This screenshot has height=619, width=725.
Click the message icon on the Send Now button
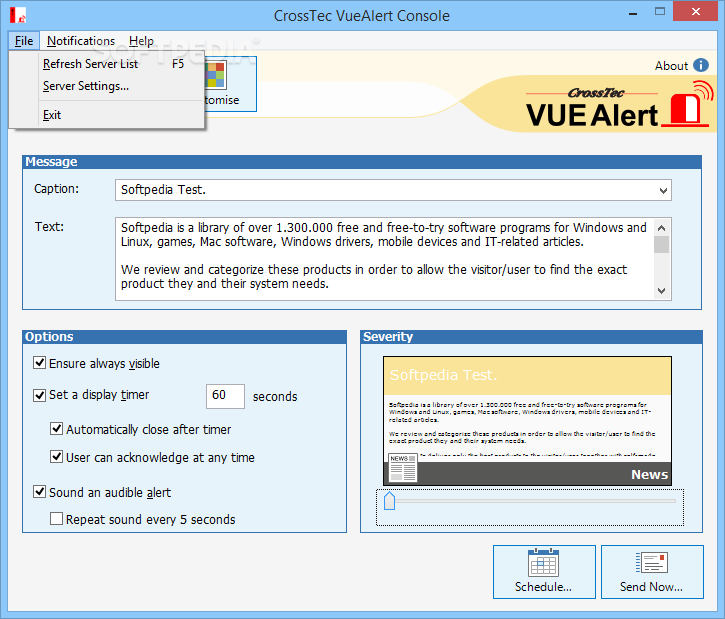point(651,563)
